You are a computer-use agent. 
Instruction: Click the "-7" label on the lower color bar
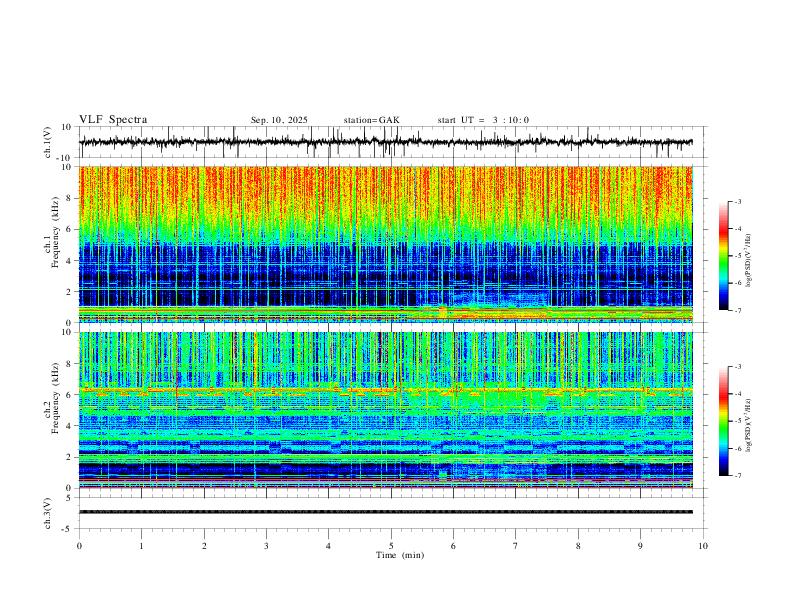738,476
